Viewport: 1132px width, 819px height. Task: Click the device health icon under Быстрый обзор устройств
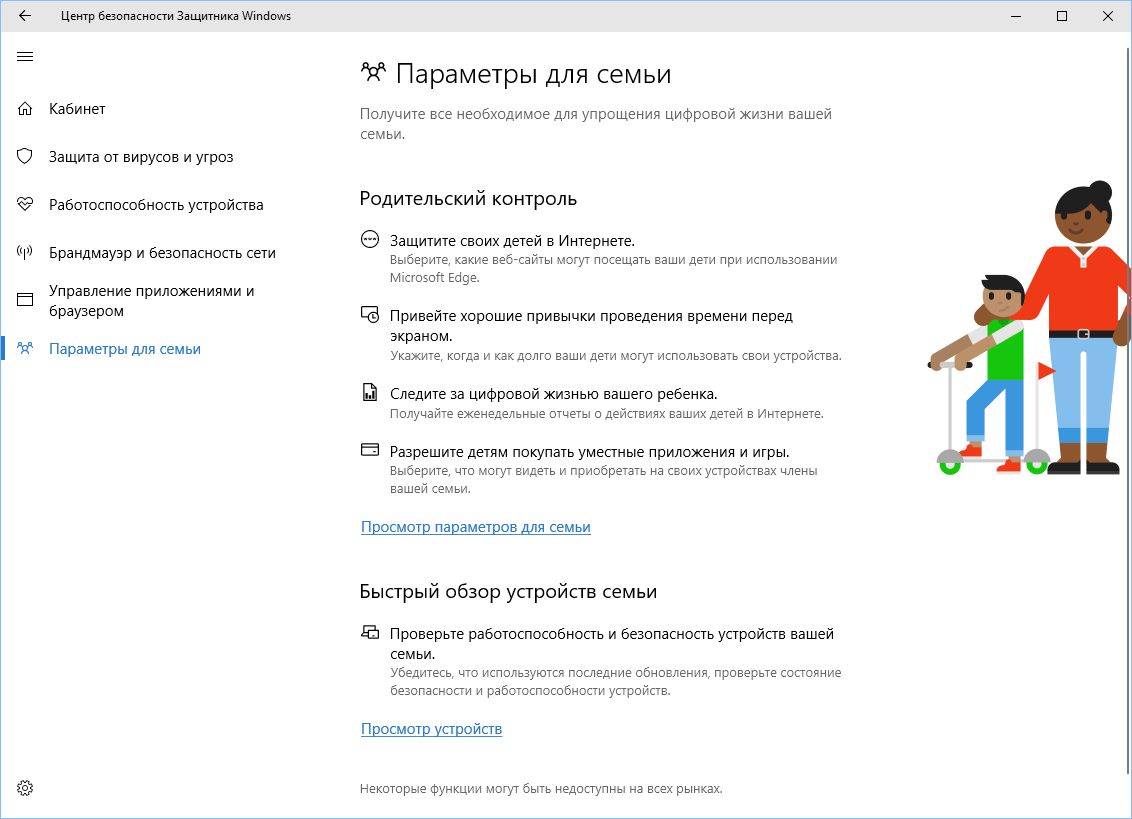[x=368, y=632]
